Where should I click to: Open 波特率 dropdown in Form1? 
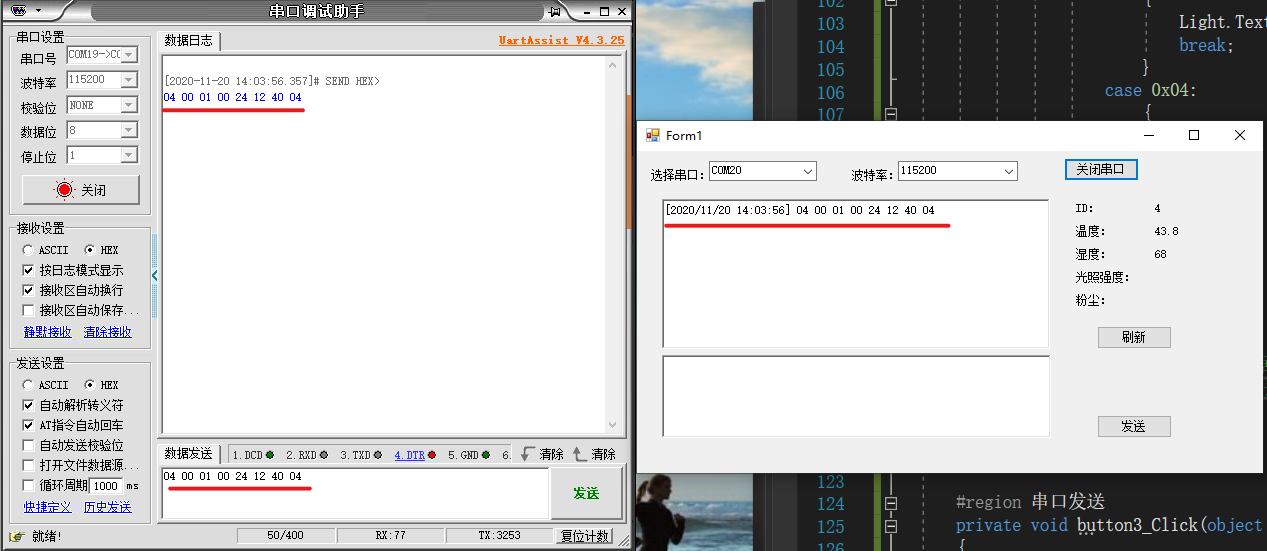(1008, 171)
